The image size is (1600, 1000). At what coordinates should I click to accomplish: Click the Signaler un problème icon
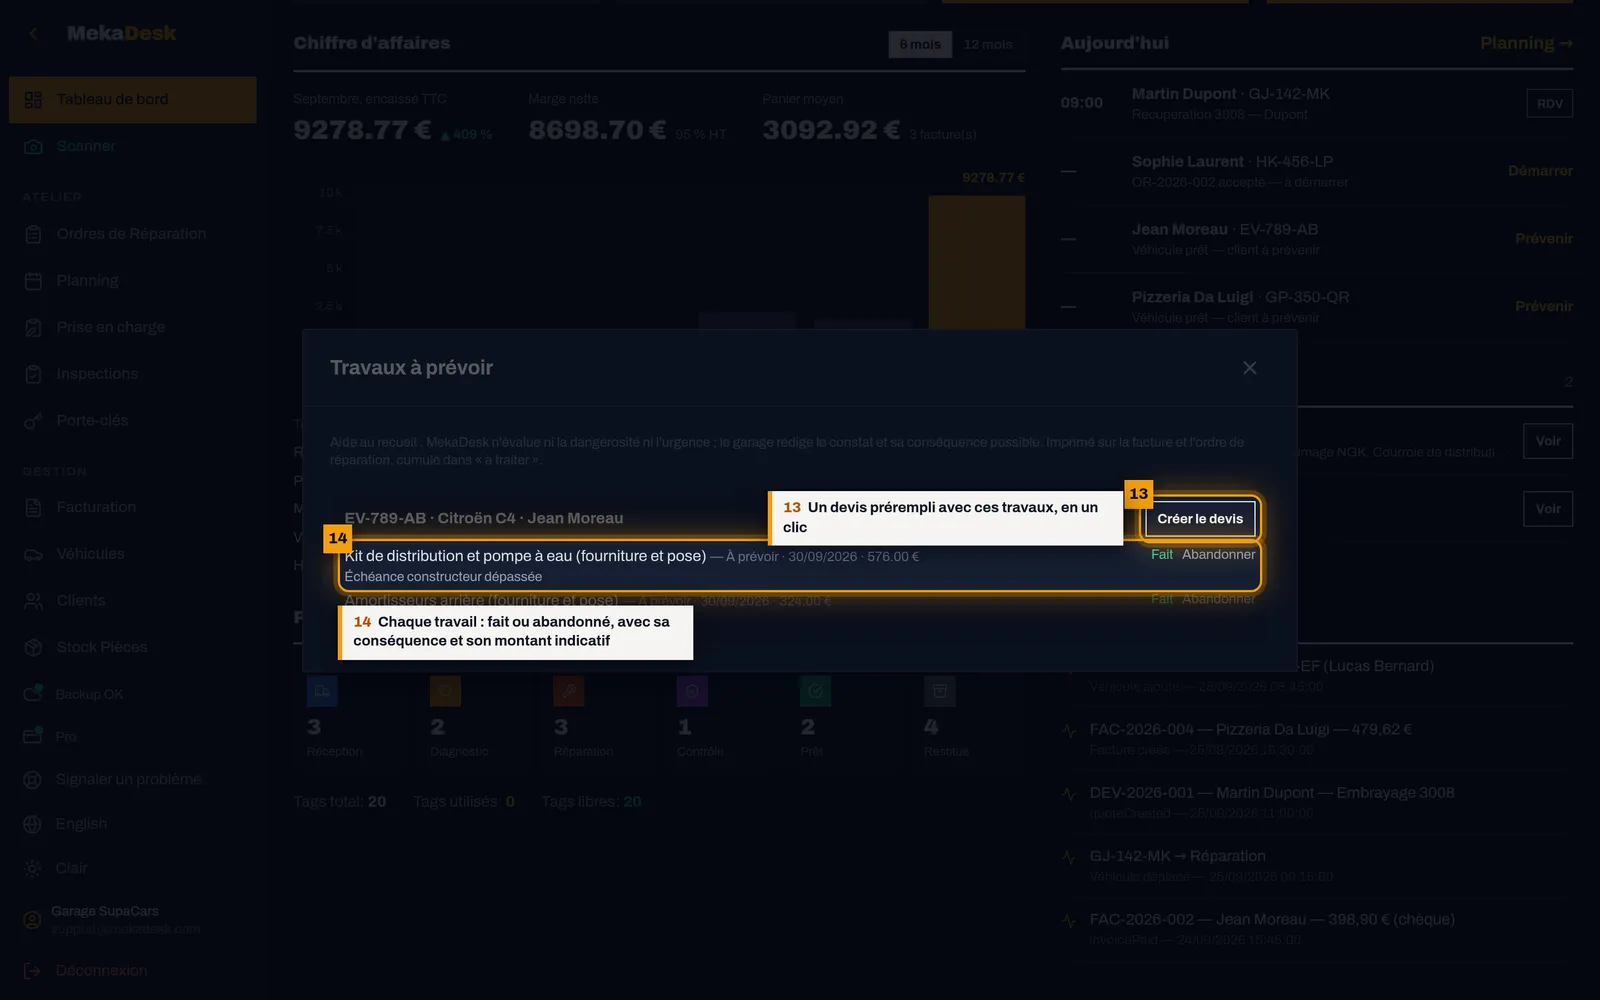click(x=33, y=780)
